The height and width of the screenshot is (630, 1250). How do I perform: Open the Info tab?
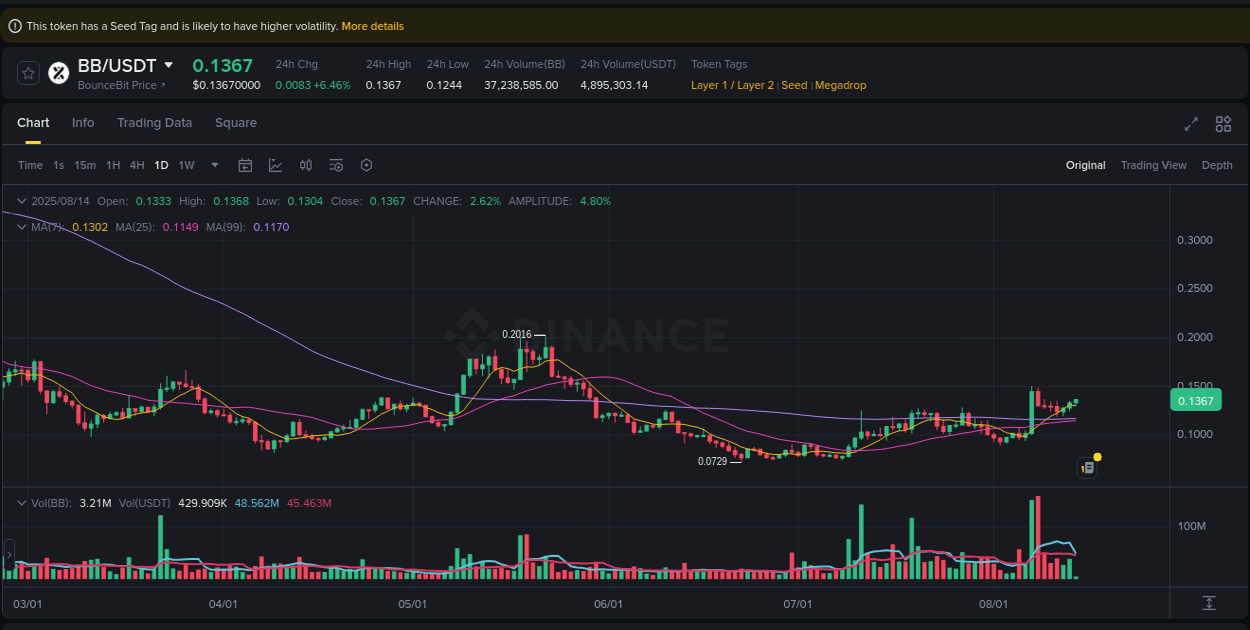point(83,122)
